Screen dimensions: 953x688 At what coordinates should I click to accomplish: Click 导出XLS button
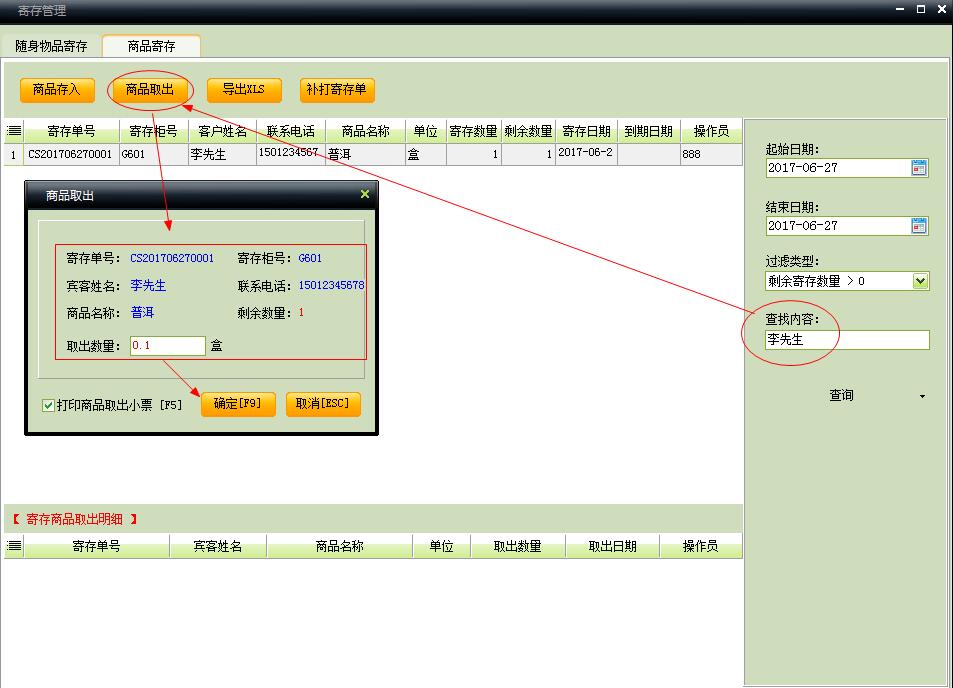pos(244,90)
